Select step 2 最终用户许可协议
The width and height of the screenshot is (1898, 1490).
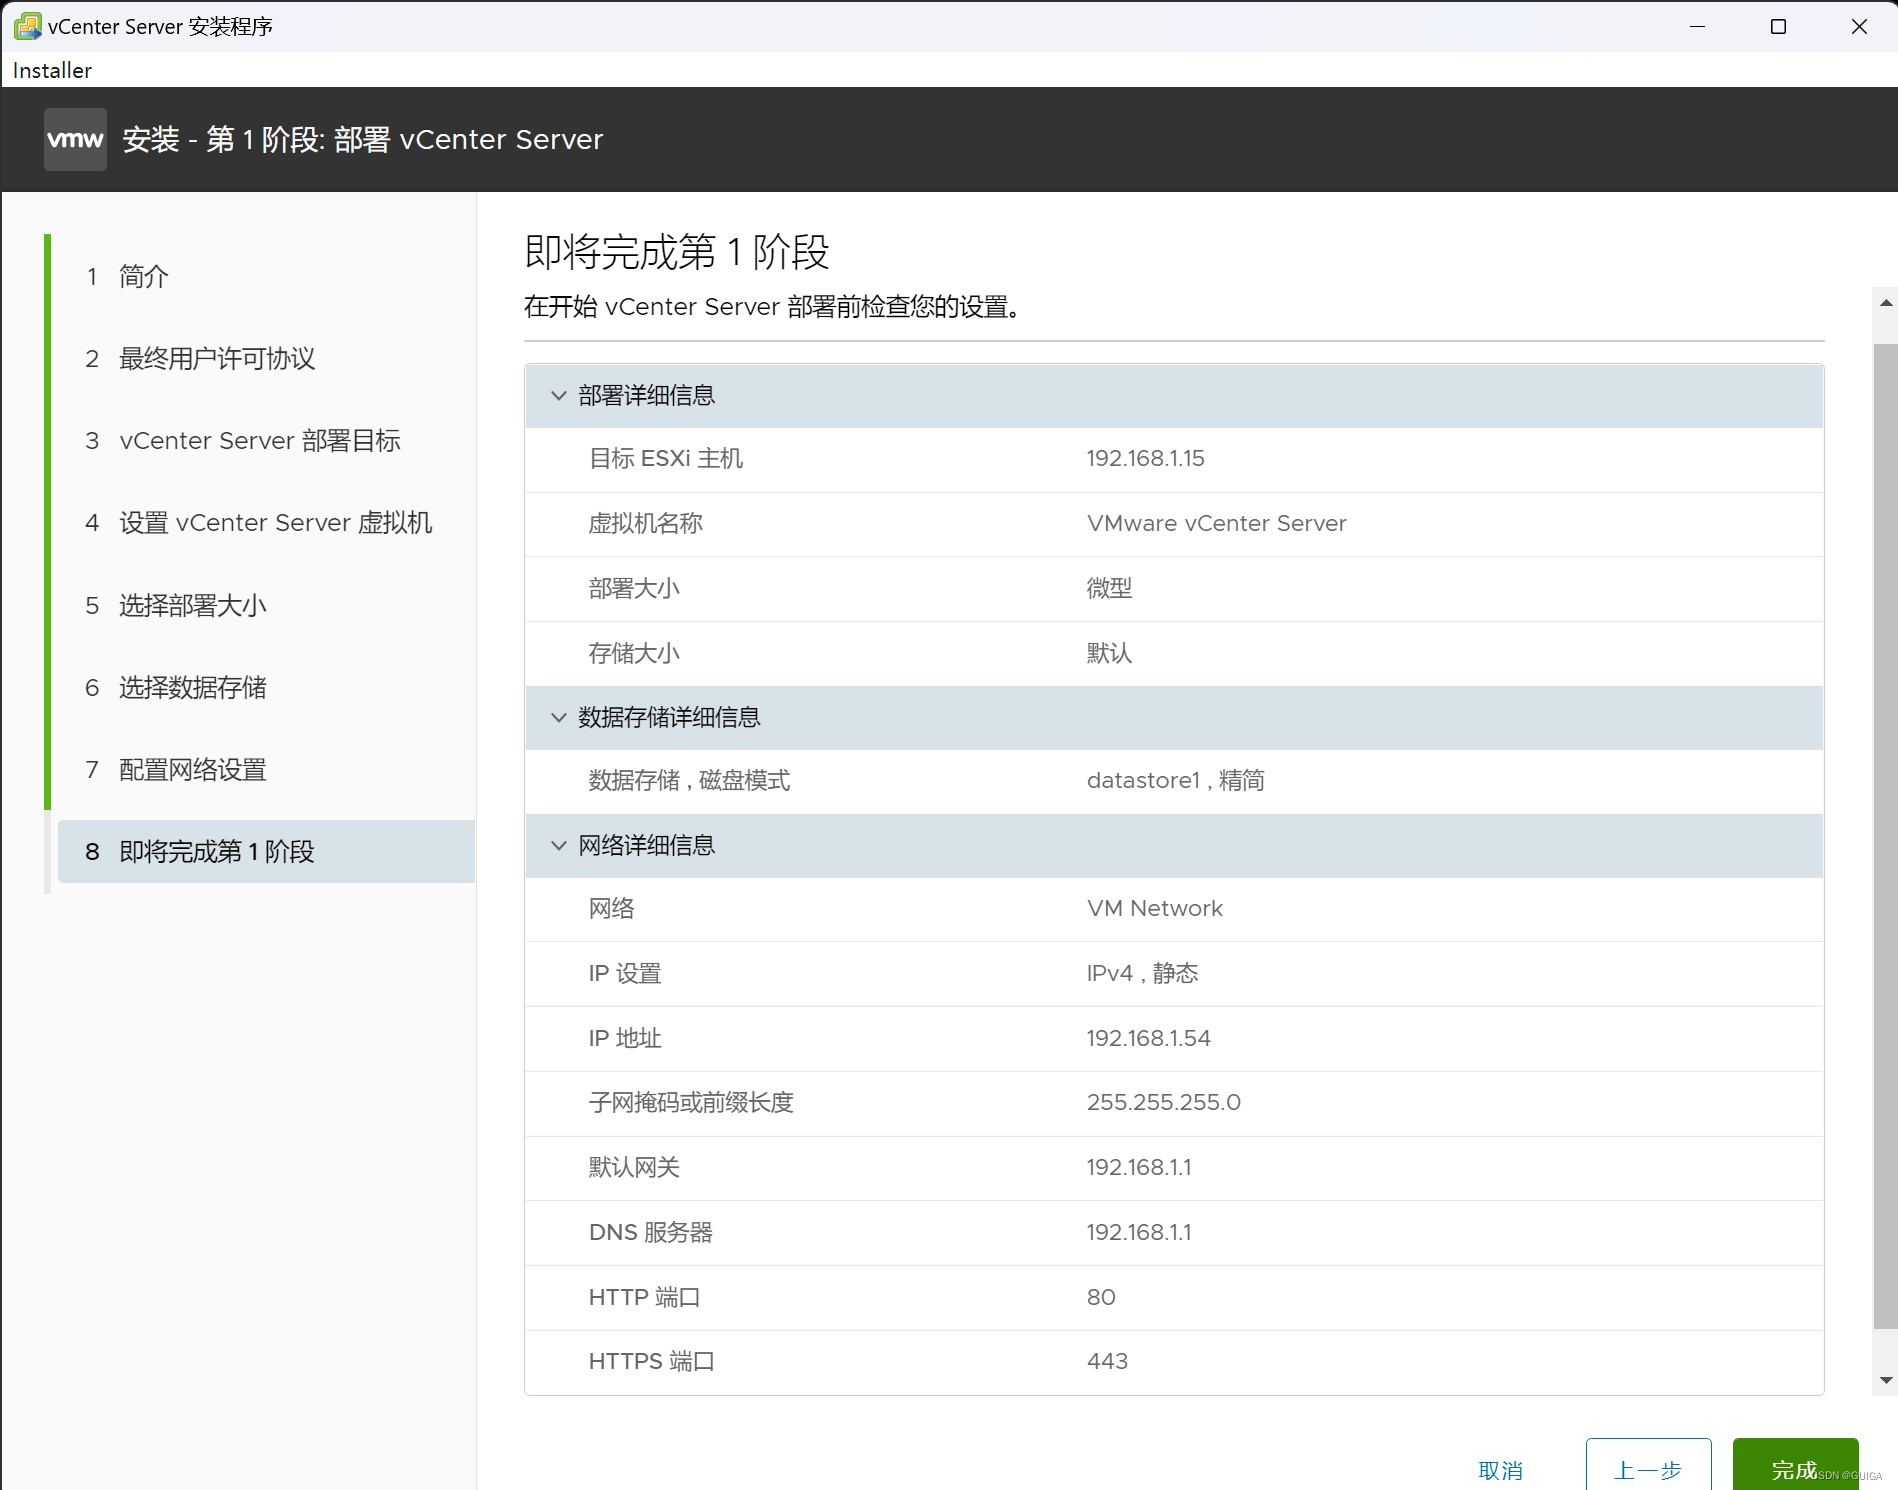[216, 358]
